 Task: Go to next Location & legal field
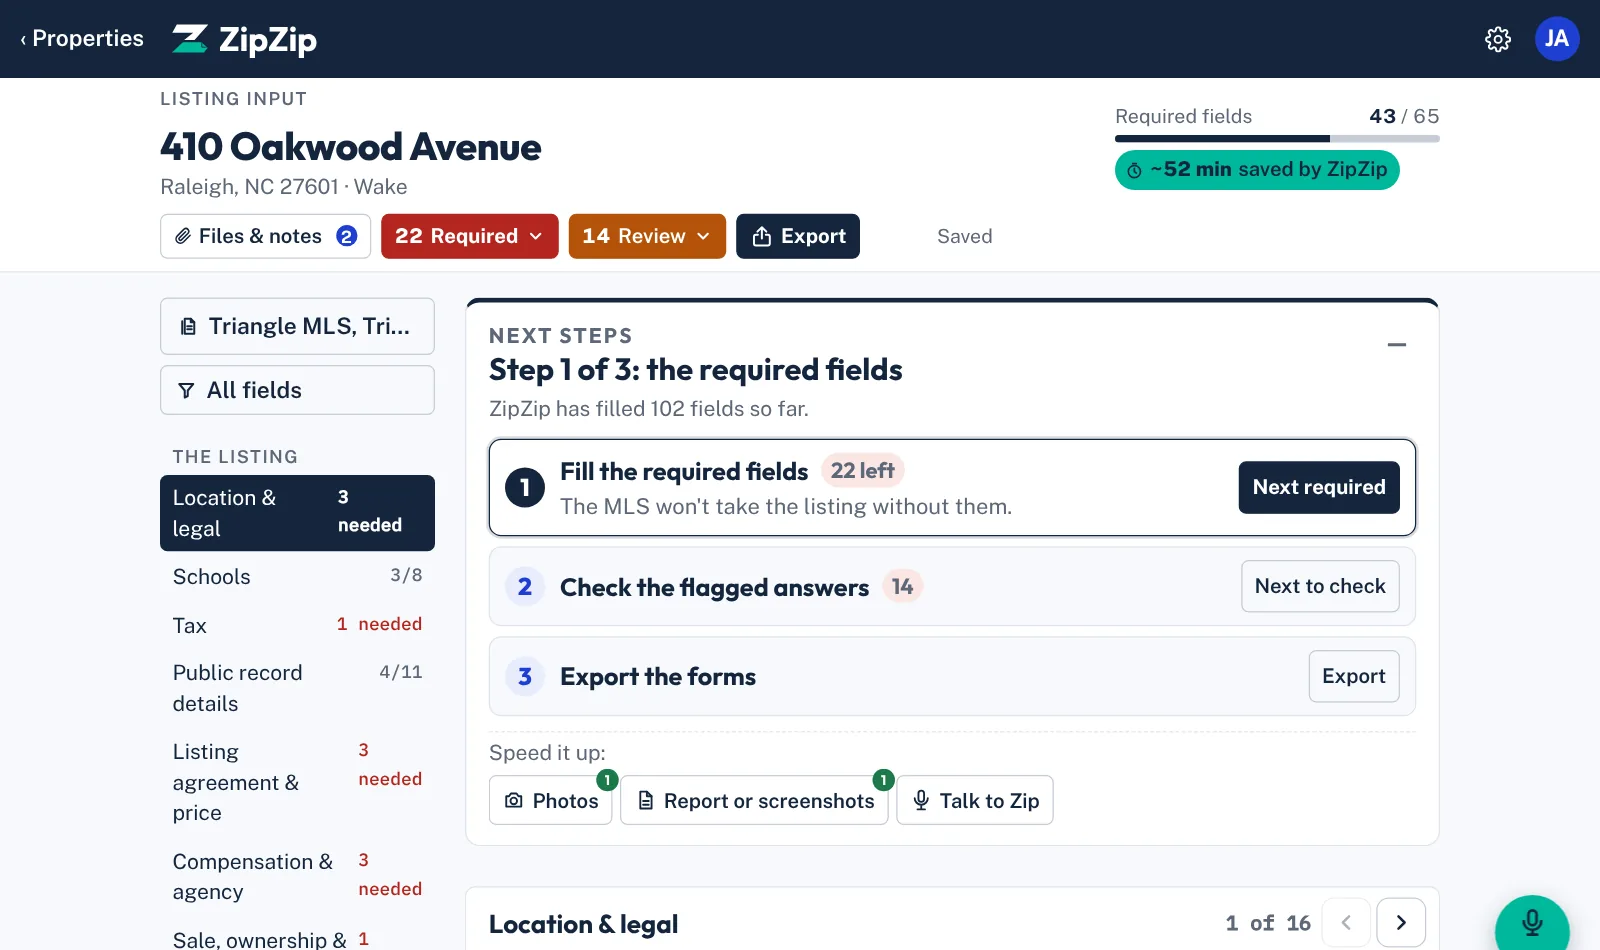point(1401,923)
